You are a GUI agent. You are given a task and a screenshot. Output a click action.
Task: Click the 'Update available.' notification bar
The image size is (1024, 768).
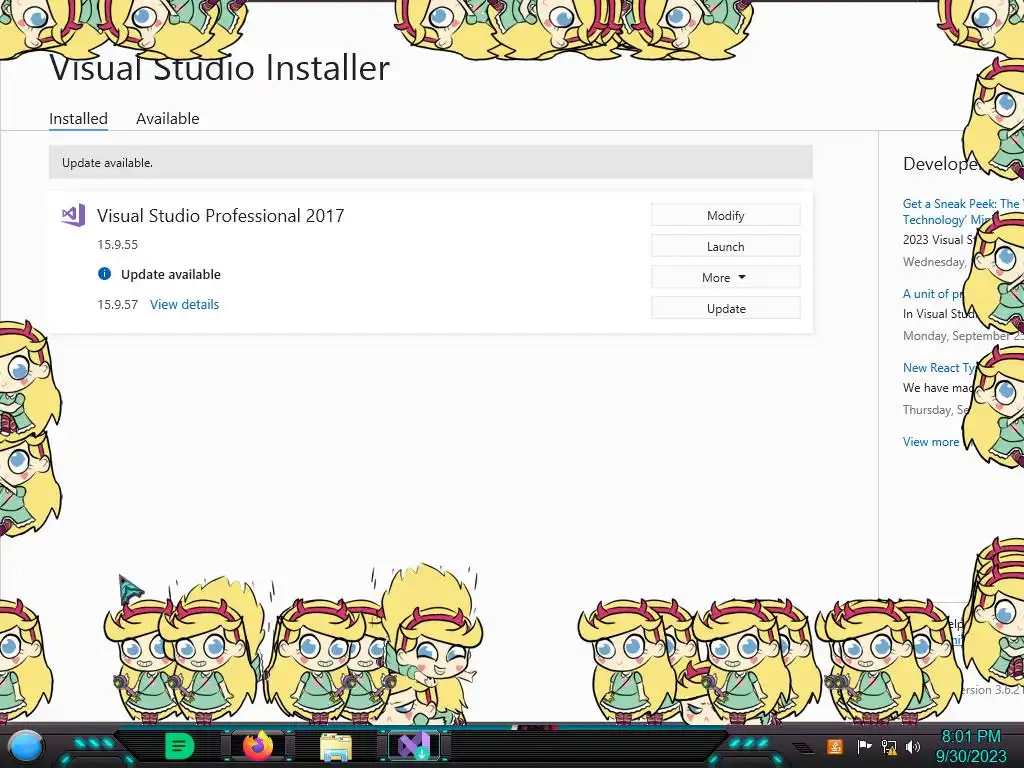click(430, 162)
